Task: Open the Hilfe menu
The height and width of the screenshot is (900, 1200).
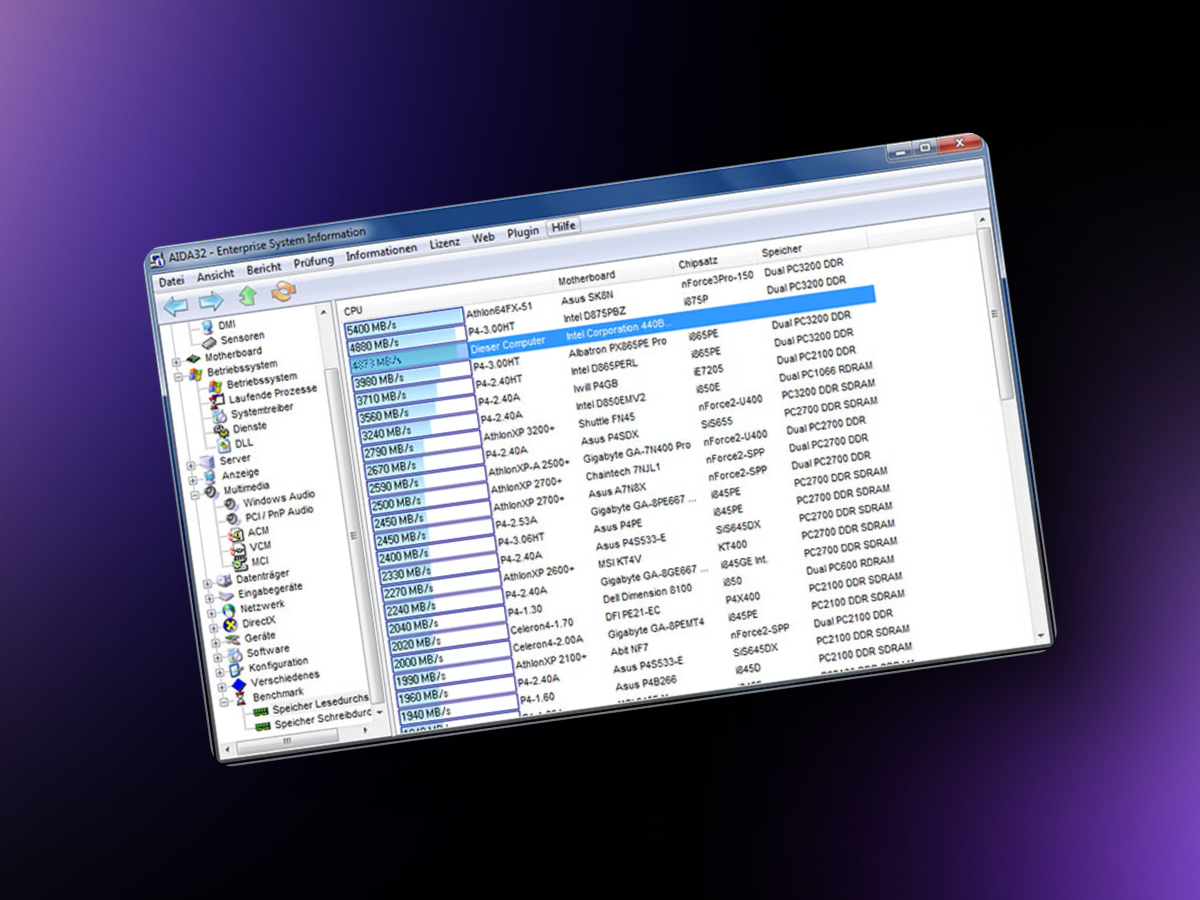Action: click(x=564, y=227)
